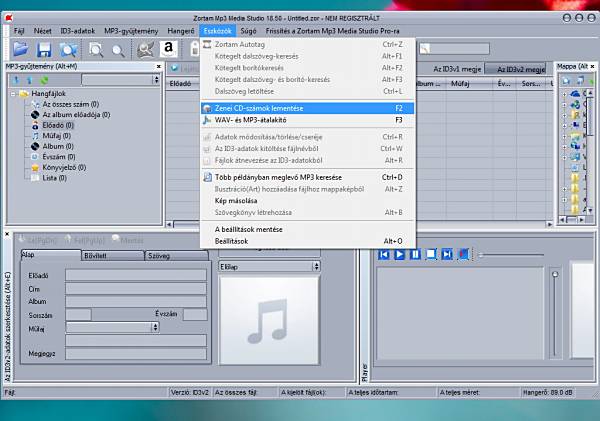
Task: Click the Cím input field
Action: [136, 289]
